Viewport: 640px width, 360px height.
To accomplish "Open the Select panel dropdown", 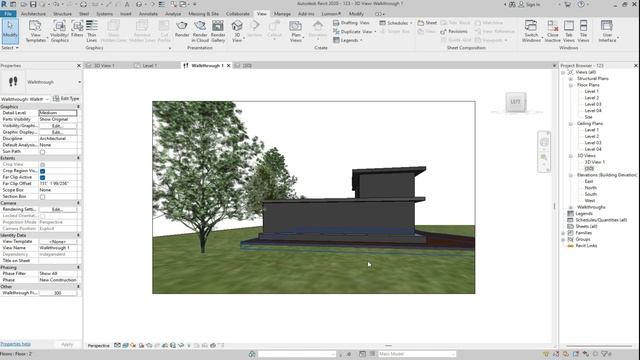I will [x=10, y=48].
